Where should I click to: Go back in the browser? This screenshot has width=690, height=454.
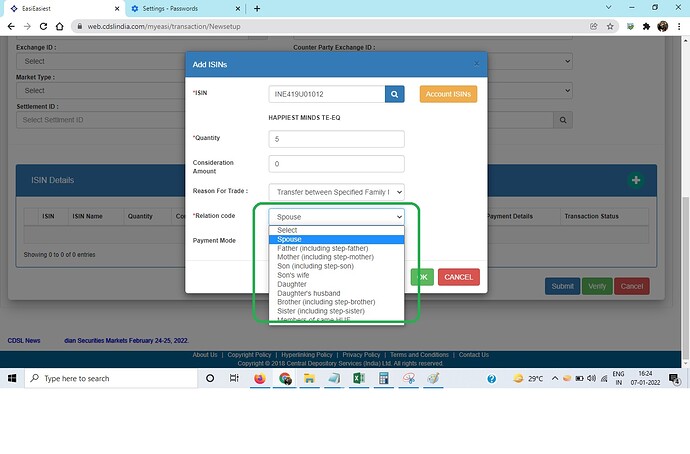[11, 26]
